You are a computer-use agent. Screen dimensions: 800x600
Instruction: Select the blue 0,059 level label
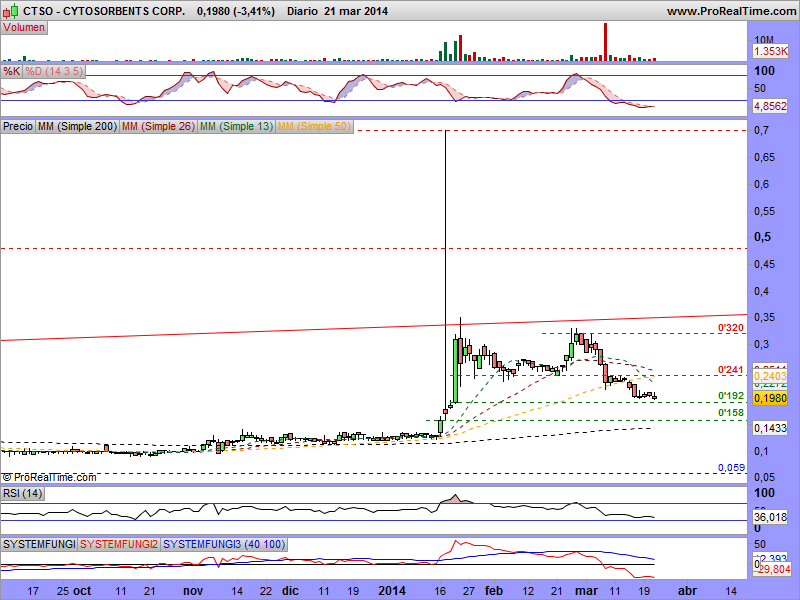(731, 467)
